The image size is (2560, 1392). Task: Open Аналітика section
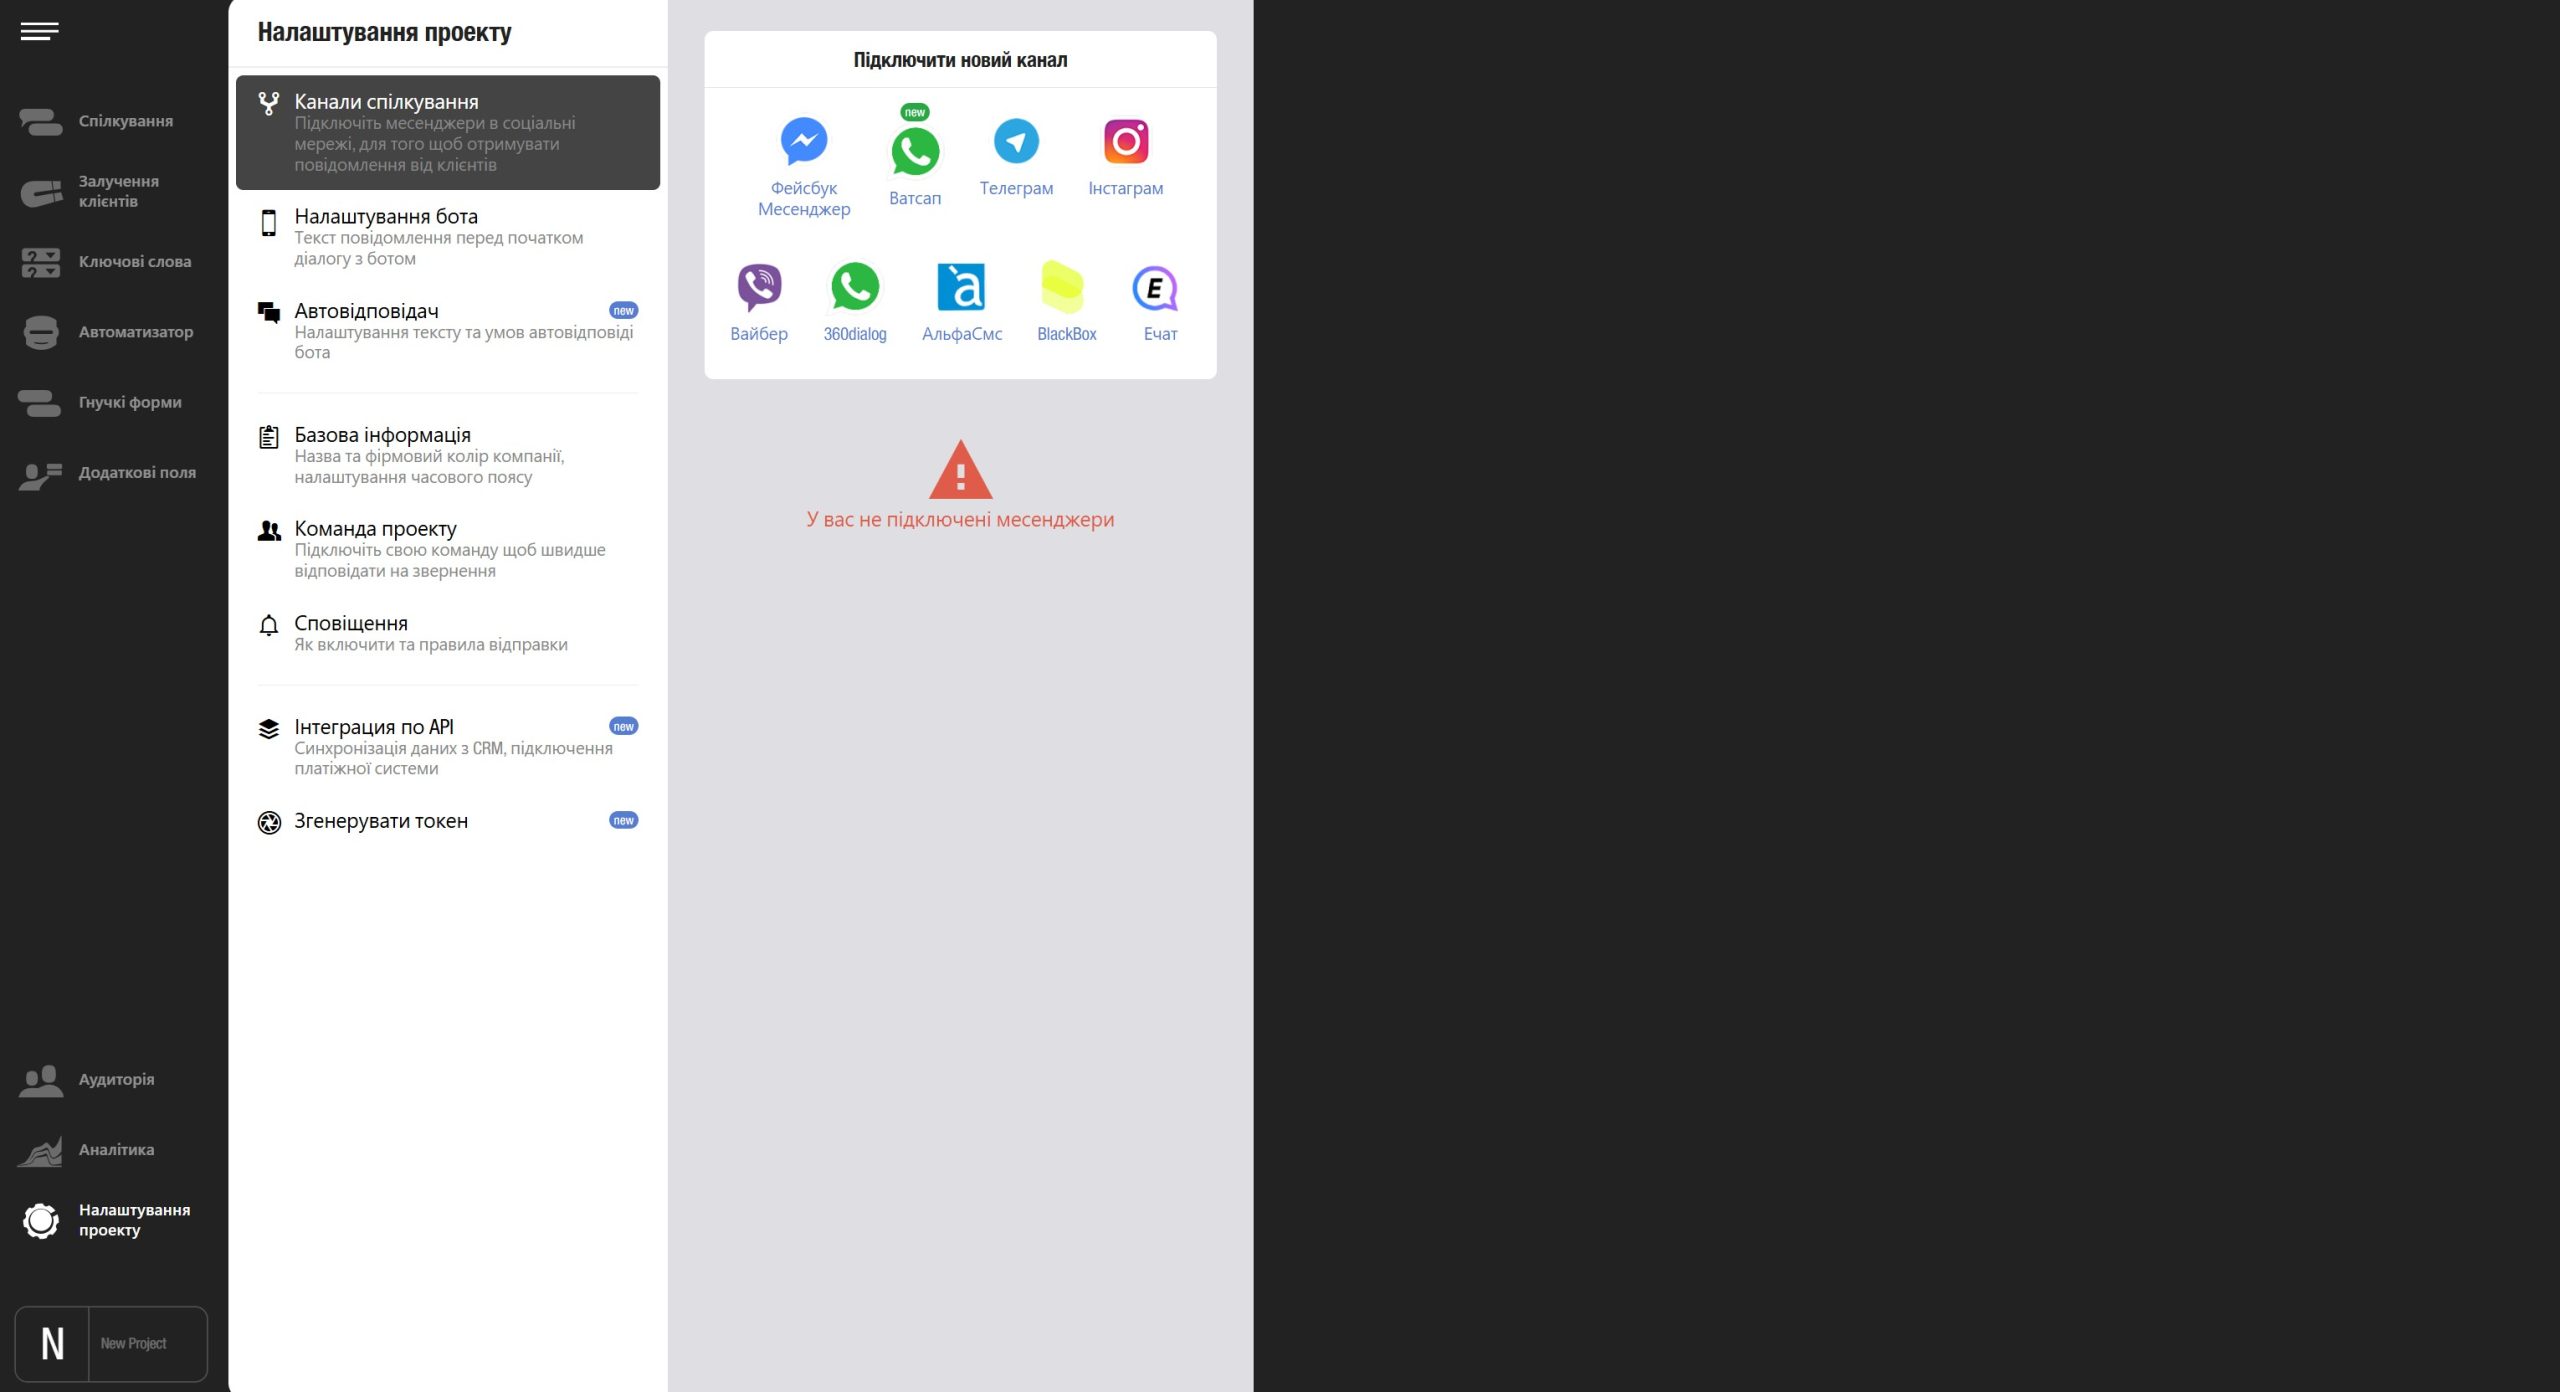pyautogui.click(x=116, y=1150)
